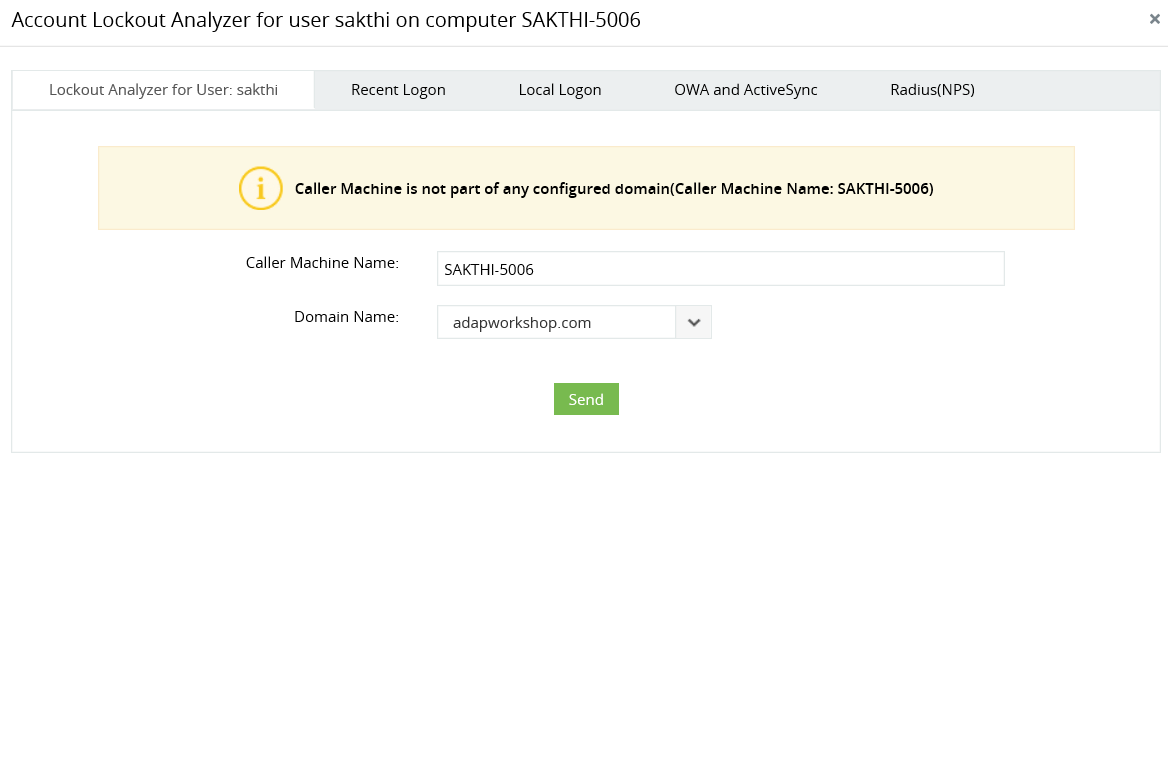Click the dialog title bar text
Image resolution: width=1168 pixels, height=778 pixels.
(324, 19)
